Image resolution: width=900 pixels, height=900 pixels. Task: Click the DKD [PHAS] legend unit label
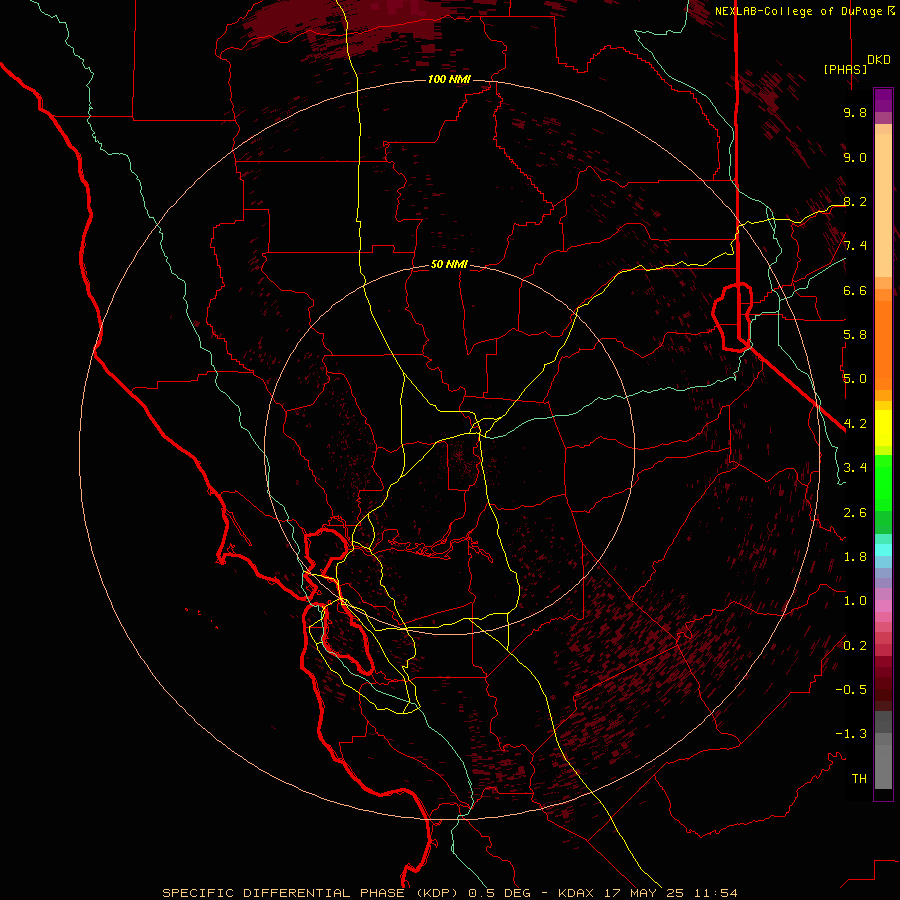point(857,65)
